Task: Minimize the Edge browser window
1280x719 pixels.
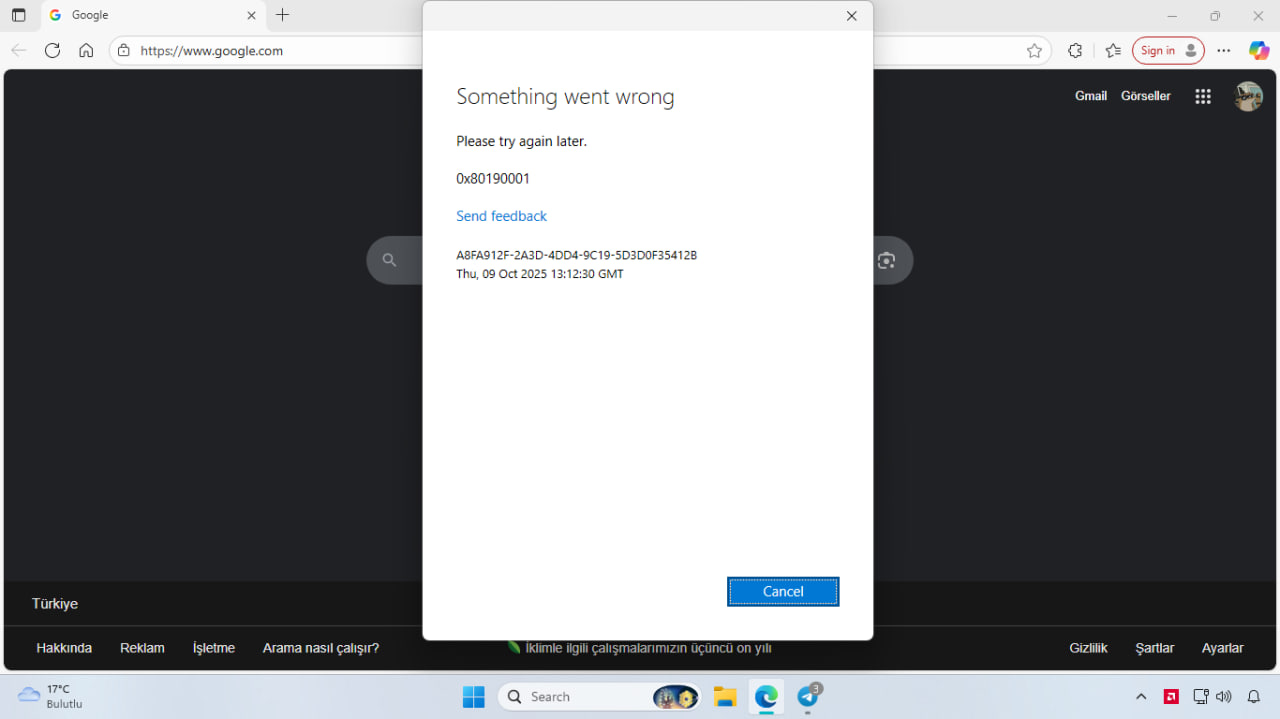Action: pos(1172,16)
